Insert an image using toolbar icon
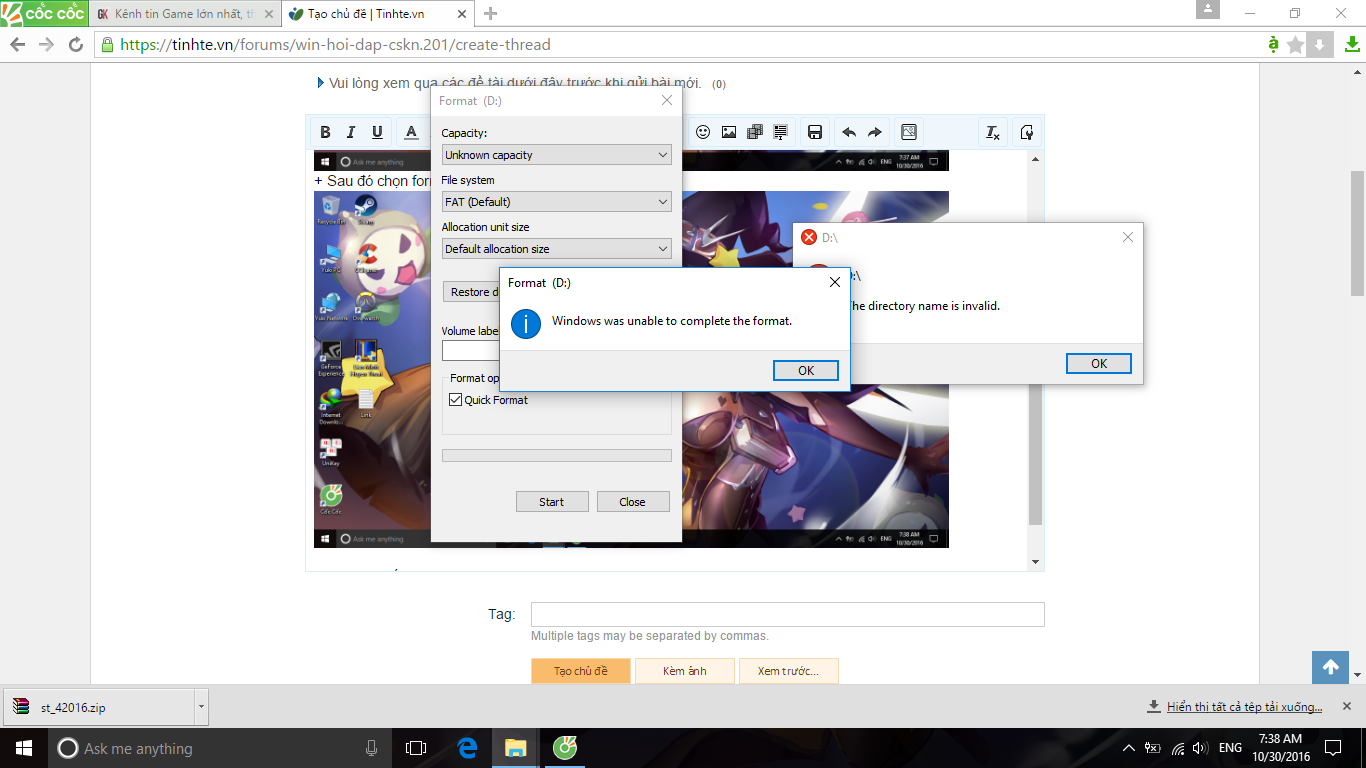1366x768 pixels. pos(729,132)
